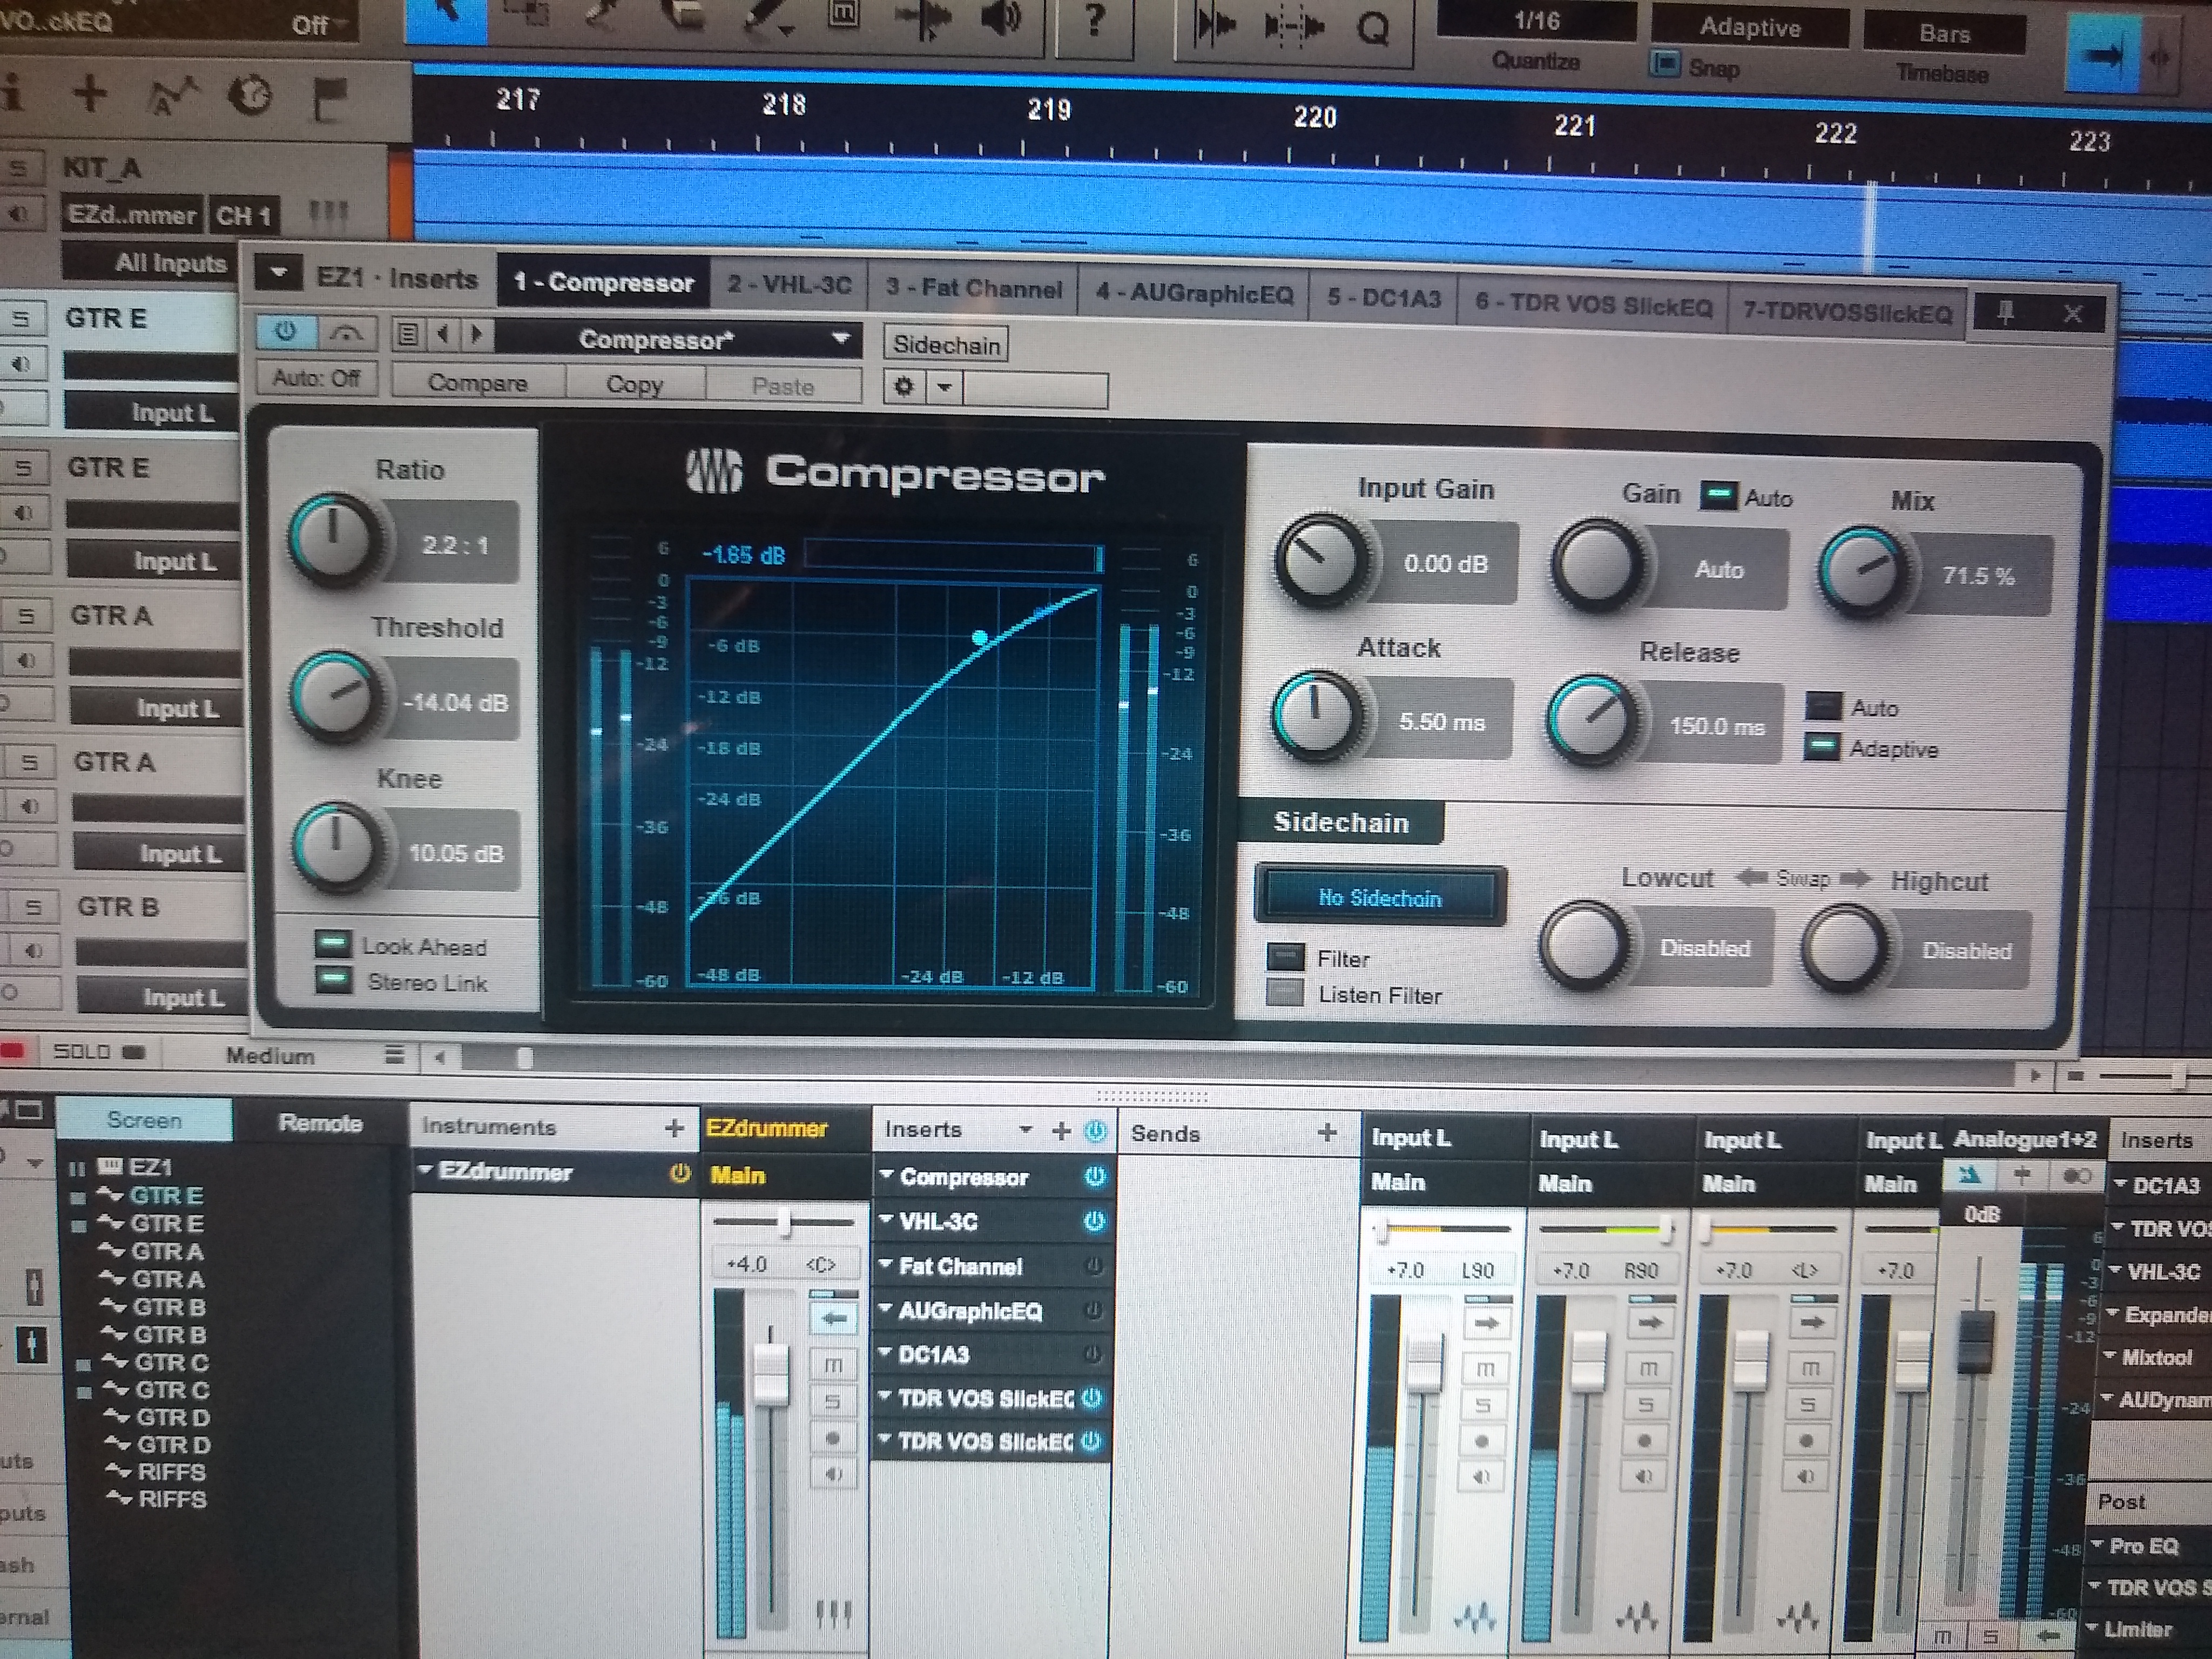The width and height of the screenshot is (2212, 1659).
Task: Open the plugin settings gear icon
Action: point(904,386)
